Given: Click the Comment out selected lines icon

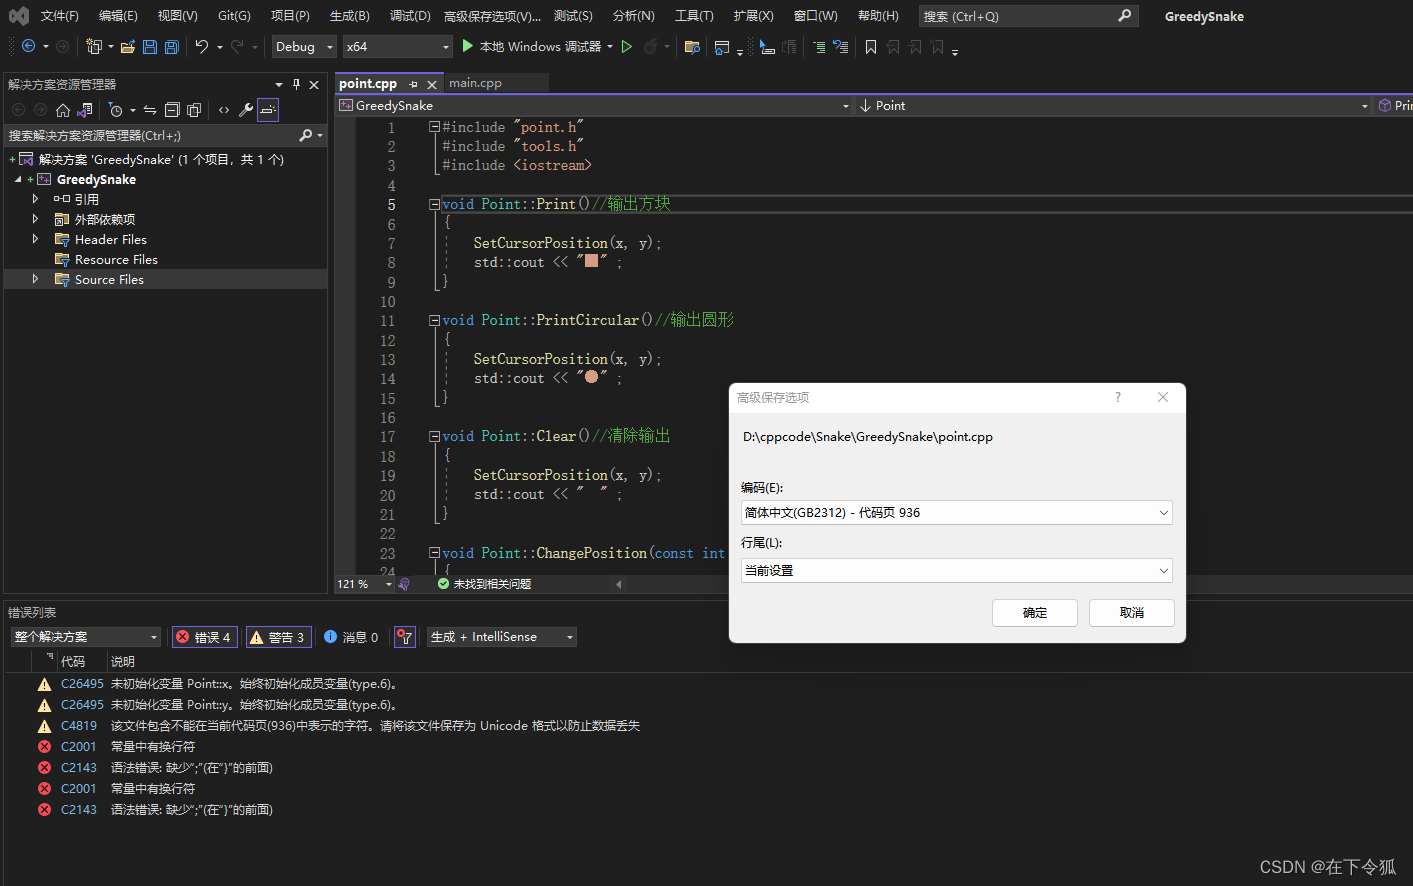Looking at the screenshot, I should click(819, 47).
